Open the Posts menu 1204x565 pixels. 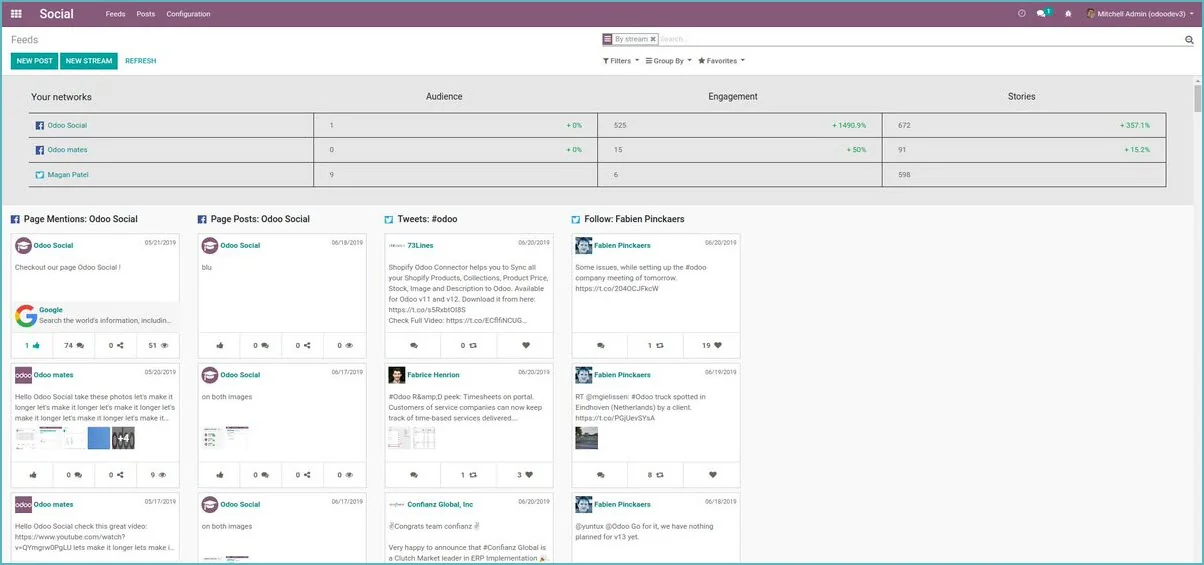pyautogui.click(x=145, y=14)
